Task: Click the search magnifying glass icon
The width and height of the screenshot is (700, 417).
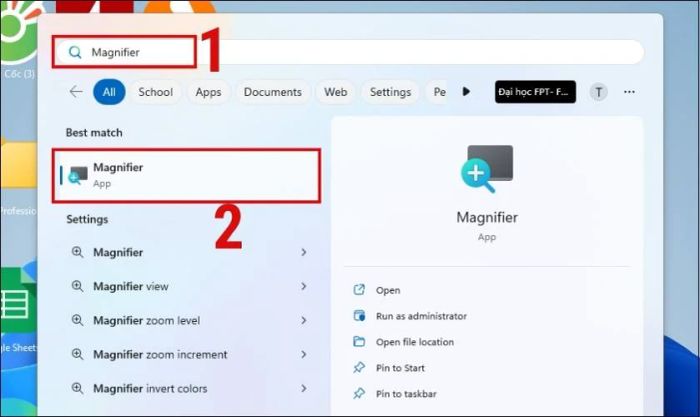Action: pos(75,52)
